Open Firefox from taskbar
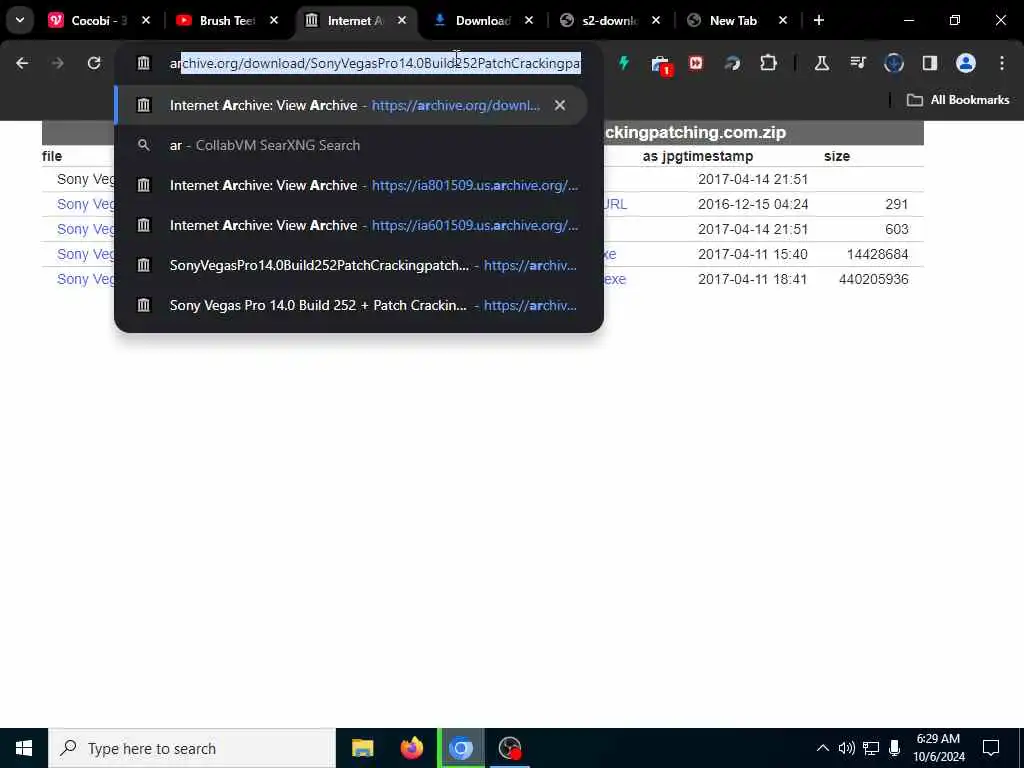Screen dimensions: 1024x768 pyautogui.click(x=411, y=748)
